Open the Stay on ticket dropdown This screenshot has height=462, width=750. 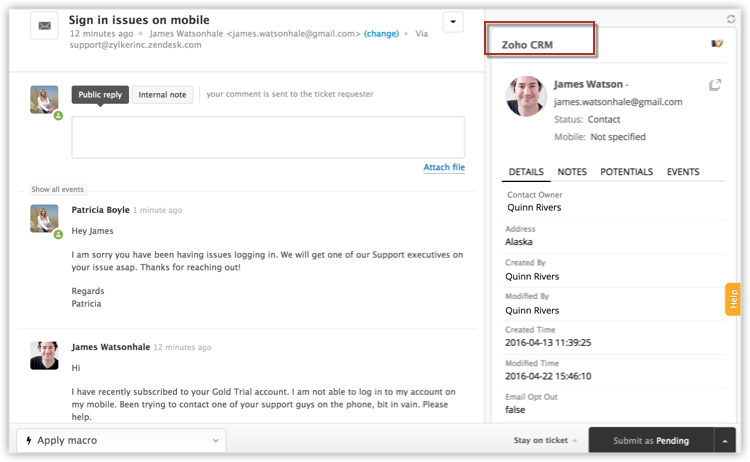pyautogui.click(x=545, y=440)
